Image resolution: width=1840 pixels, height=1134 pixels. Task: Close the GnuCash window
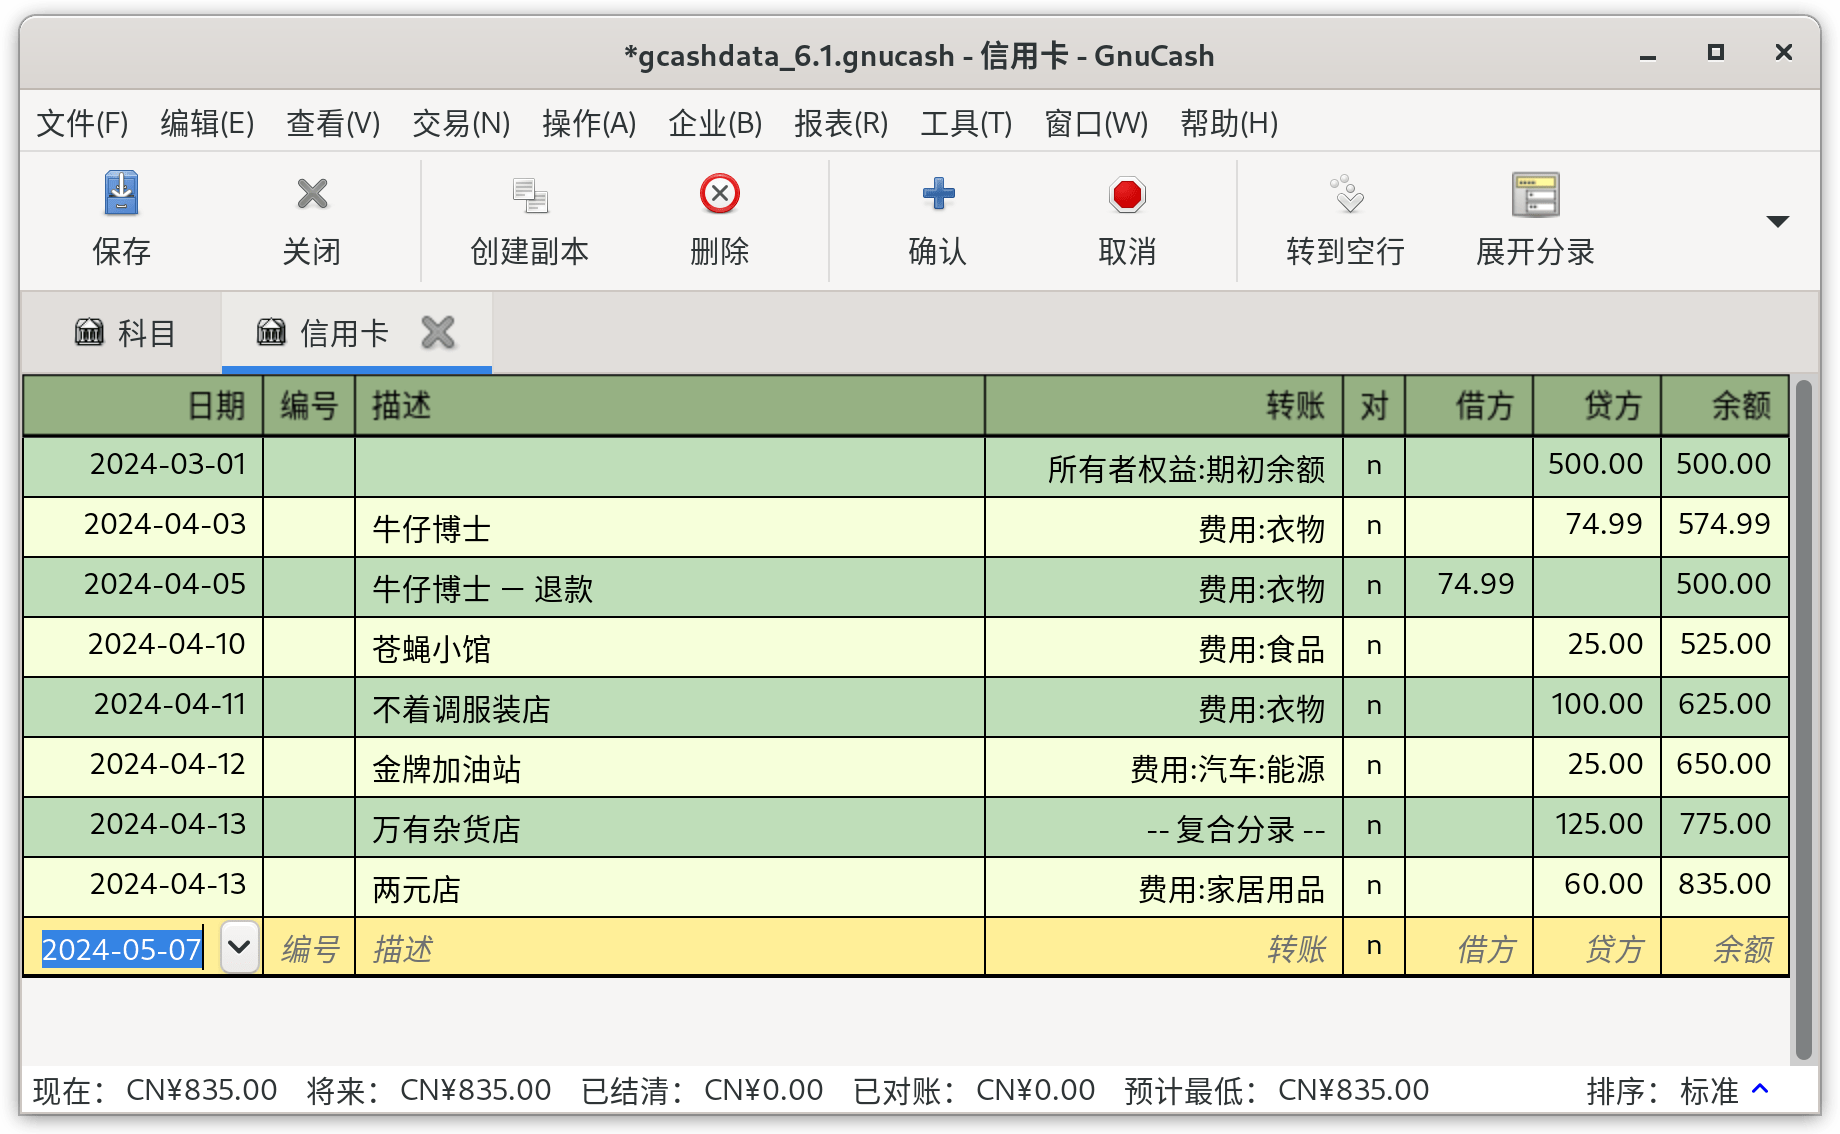point(1783,52)
